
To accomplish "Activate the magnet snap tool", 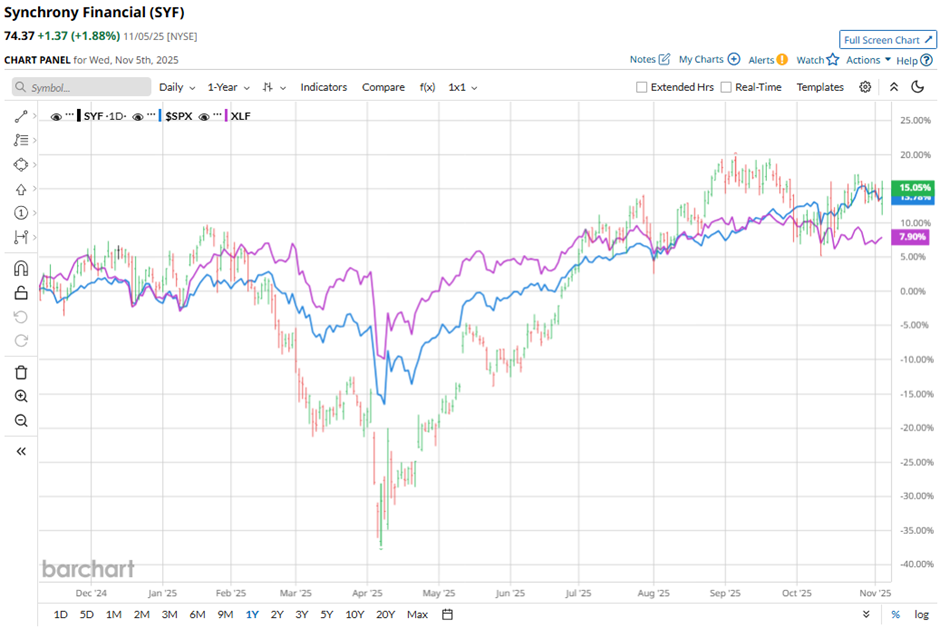I will pos(21,268).
